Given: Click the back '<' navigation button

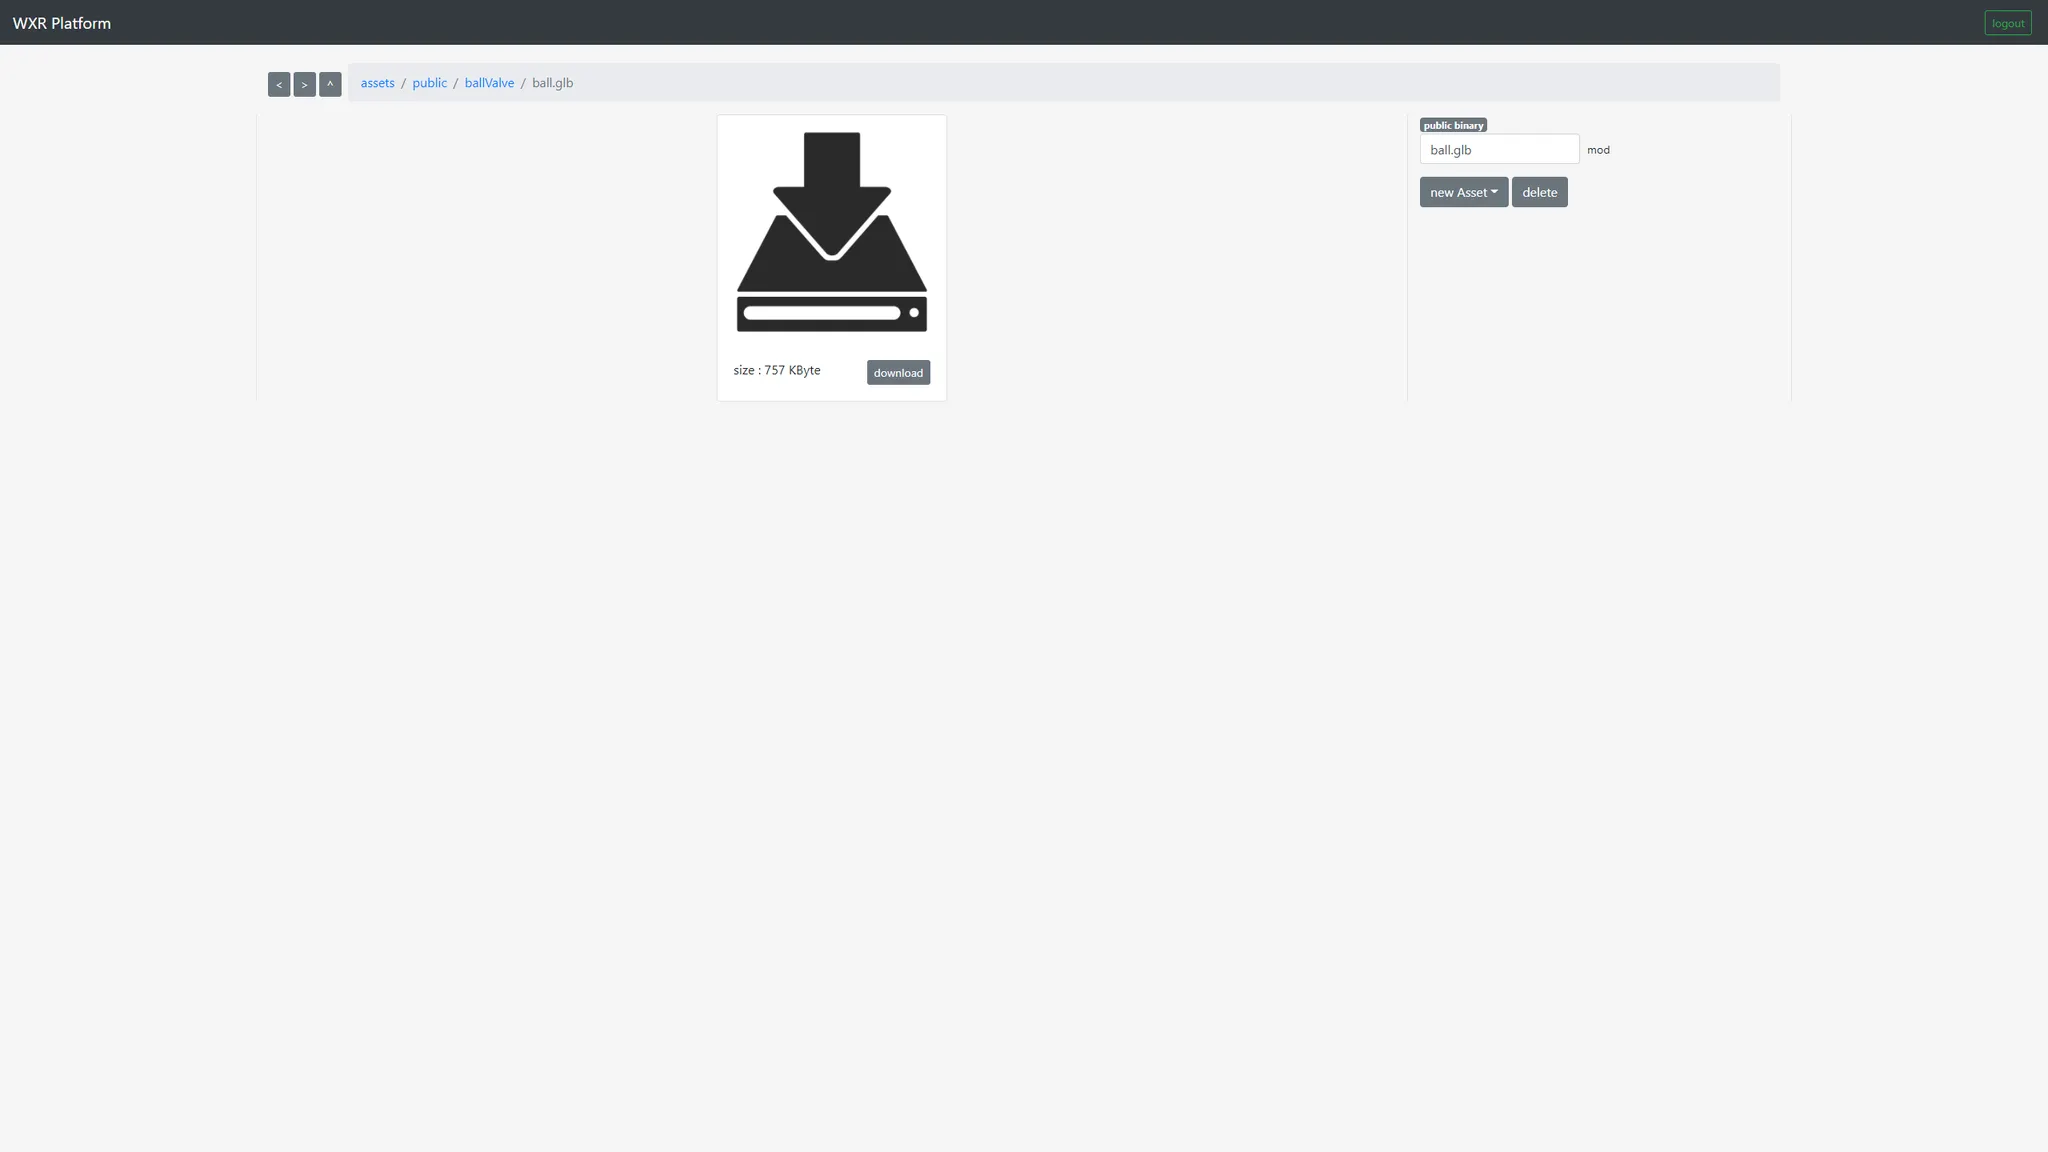Looking at the screenshot, I should pos(279,84).
